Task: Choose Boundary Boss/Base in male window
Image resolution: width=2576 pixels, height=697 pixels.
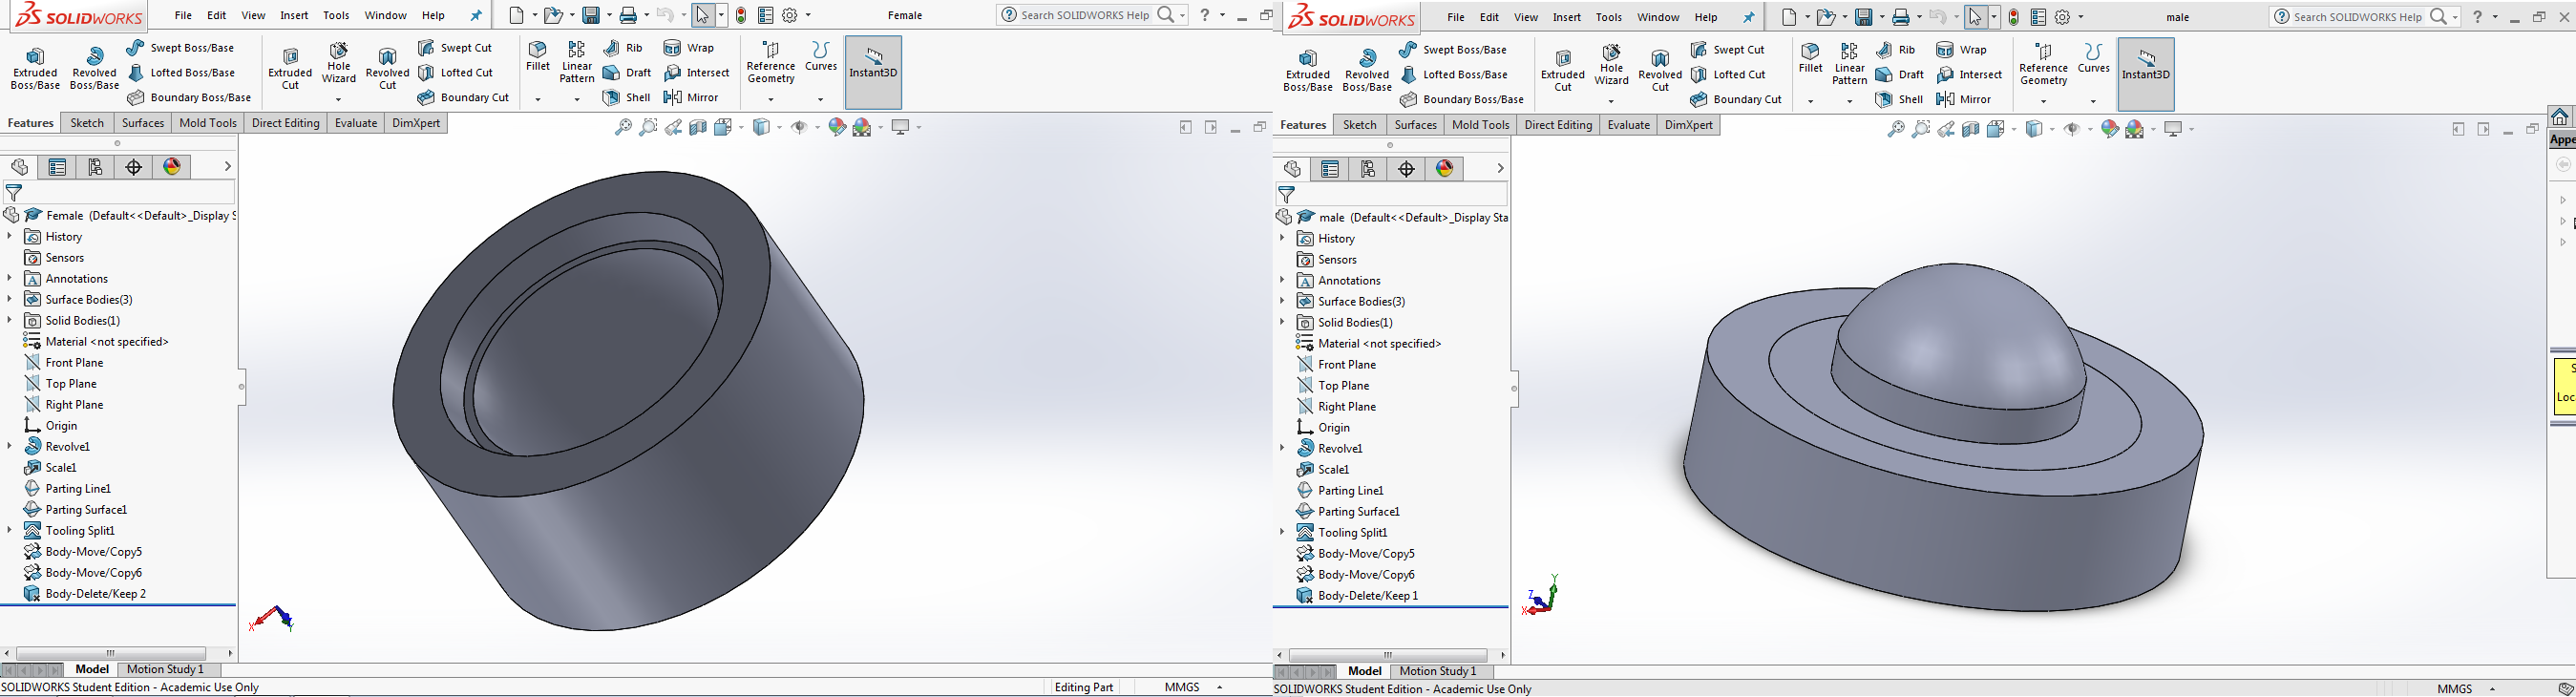Action: point(1462,100)
